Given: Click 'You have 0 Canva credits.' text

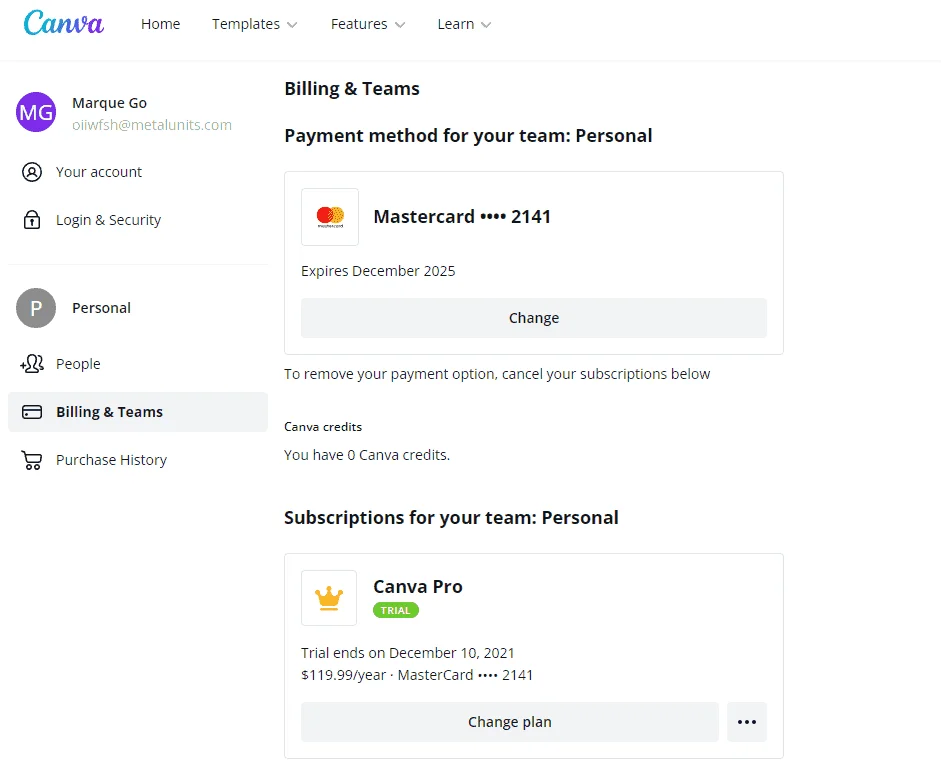Looking at the screenshot, I should (x=367, y=455).
